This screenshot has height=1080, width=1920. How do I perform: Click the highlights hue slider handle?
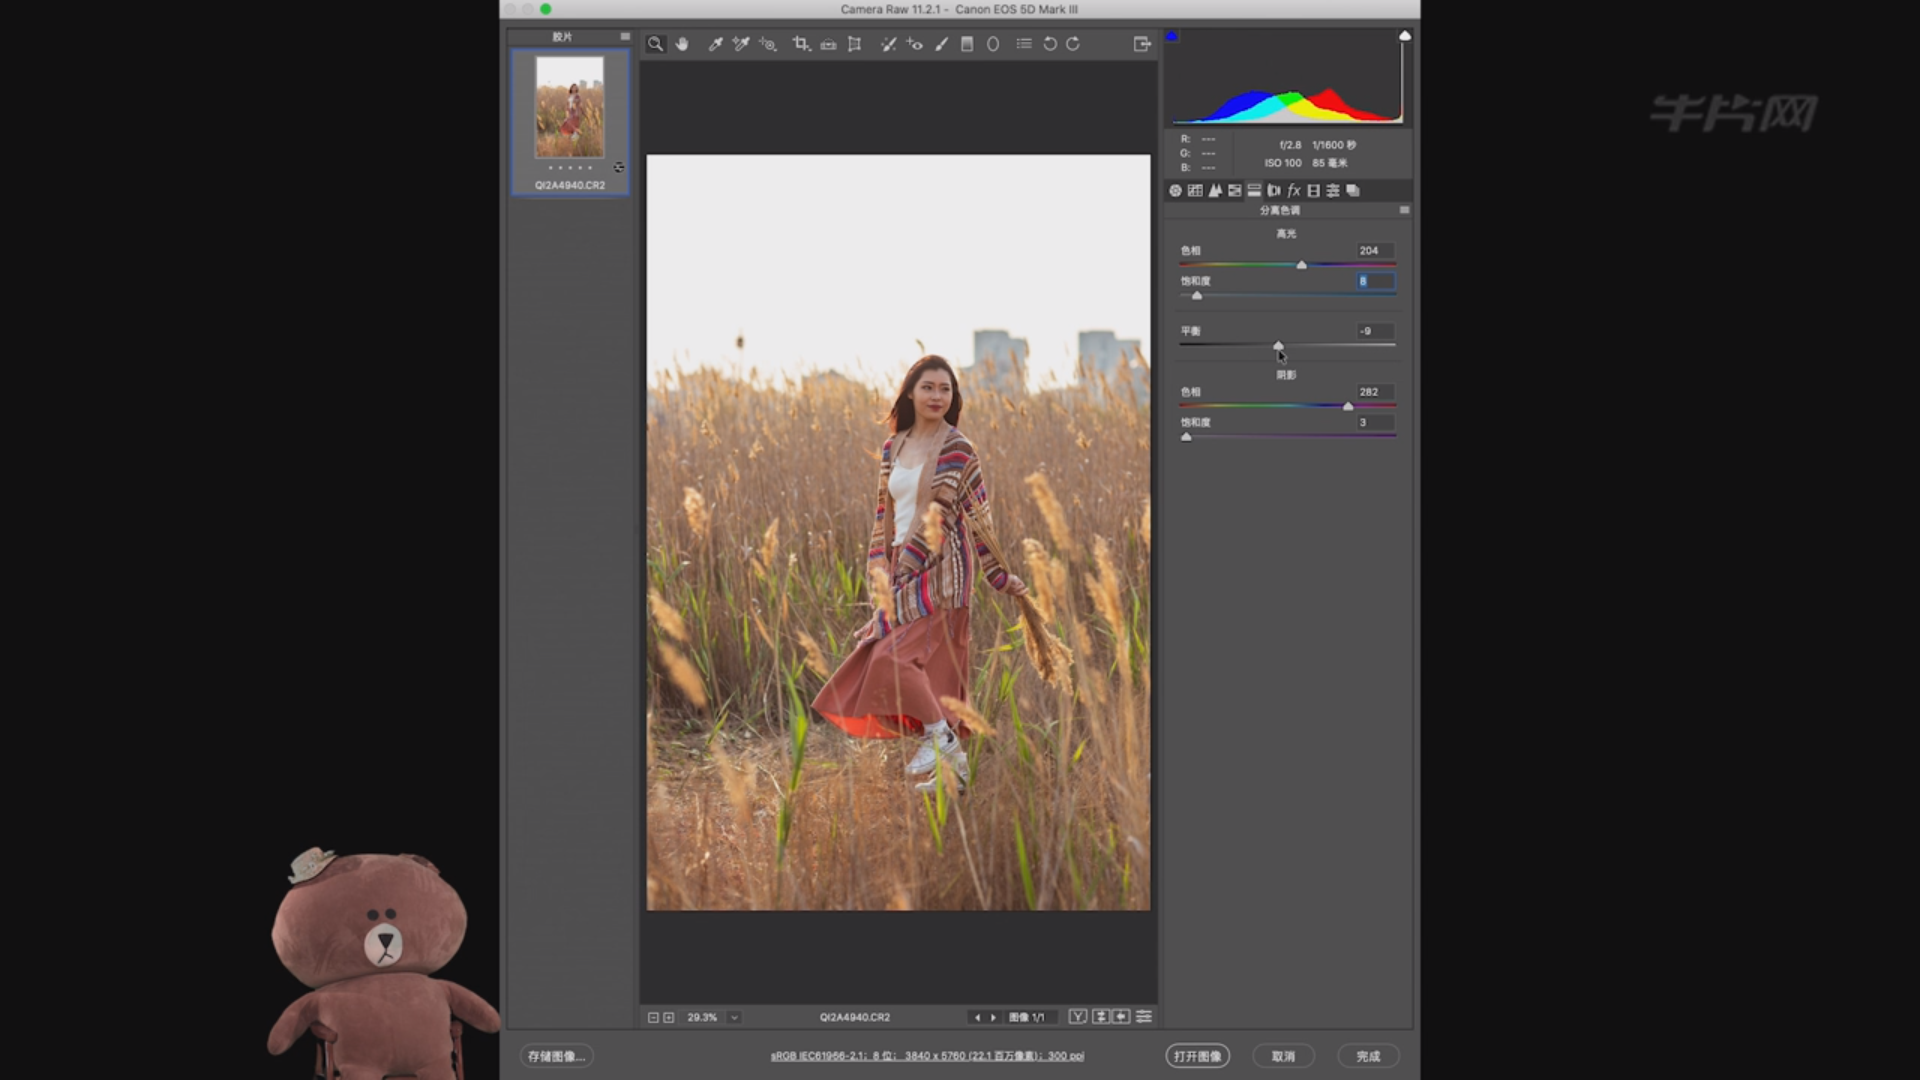tap(1301, 265)
